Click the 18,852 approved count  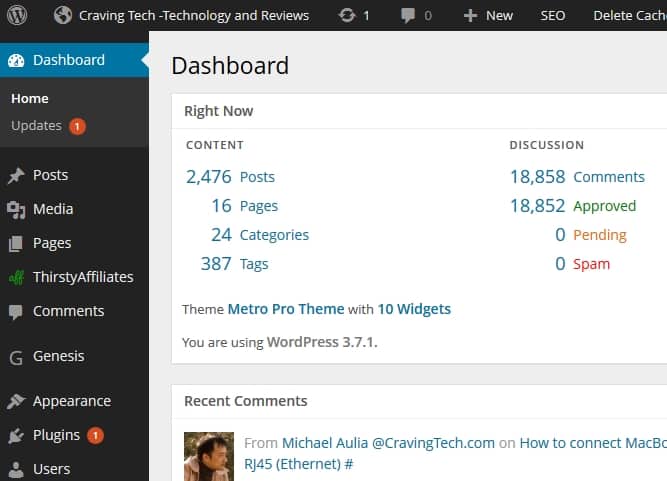click(x=538, y=206)
